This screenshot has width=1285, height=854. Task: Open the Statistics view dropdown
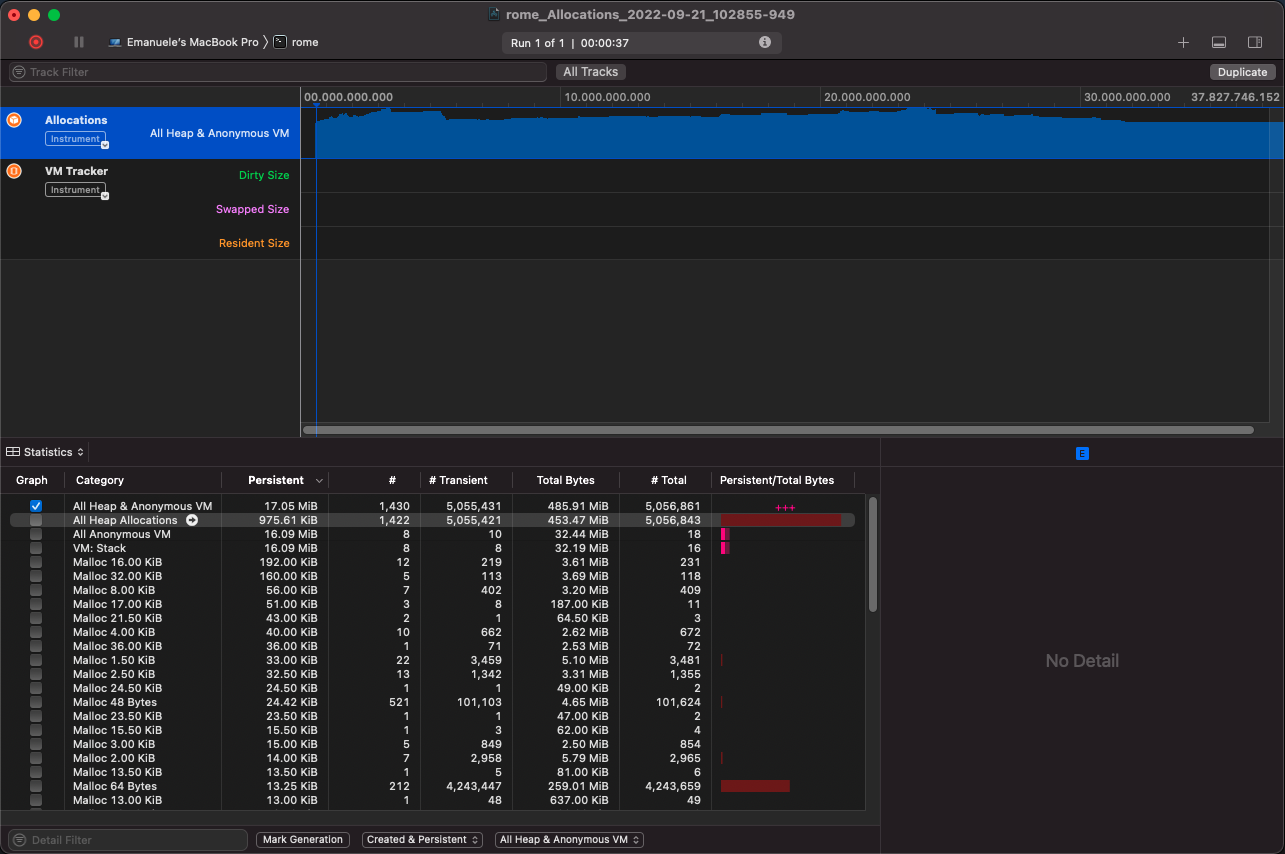[x=44, y=452]
